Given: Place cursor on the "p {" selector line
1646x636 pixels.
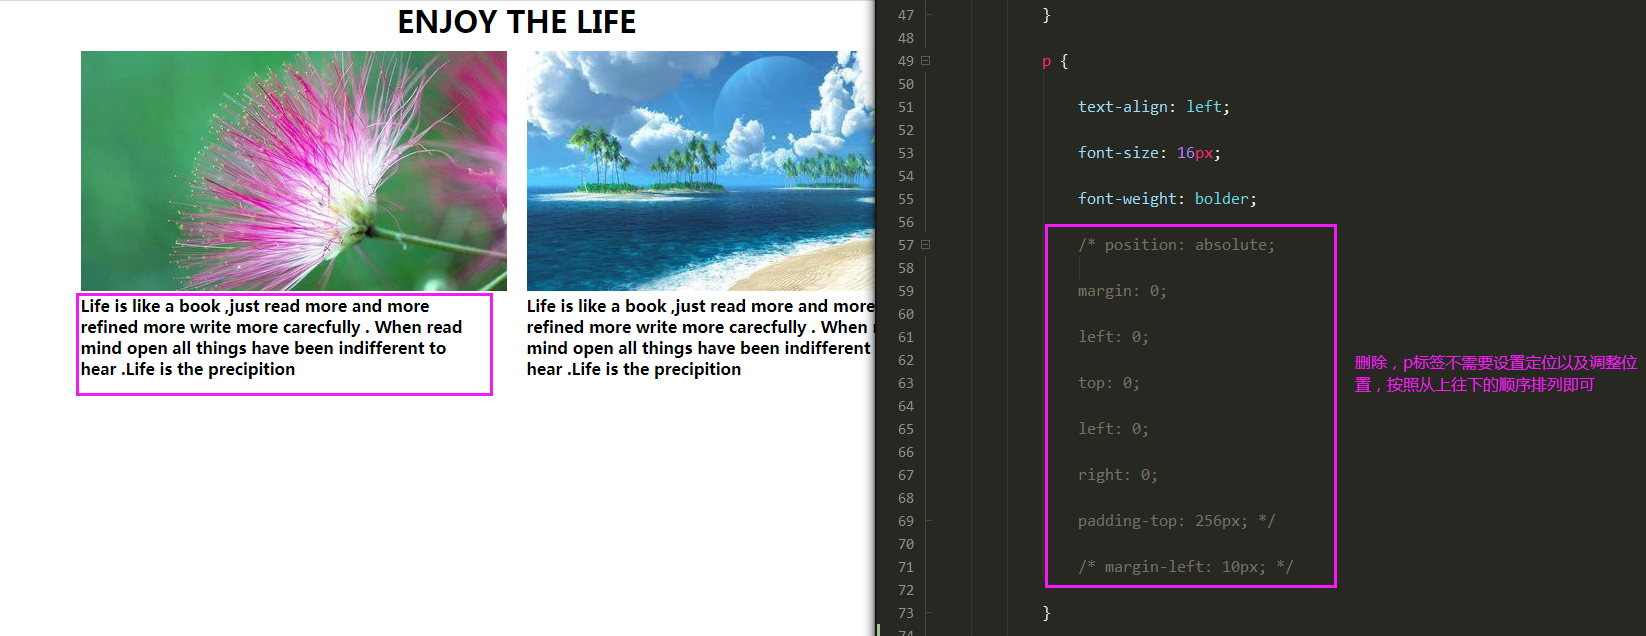Looking at the screenshot, I should (1055, 61).
